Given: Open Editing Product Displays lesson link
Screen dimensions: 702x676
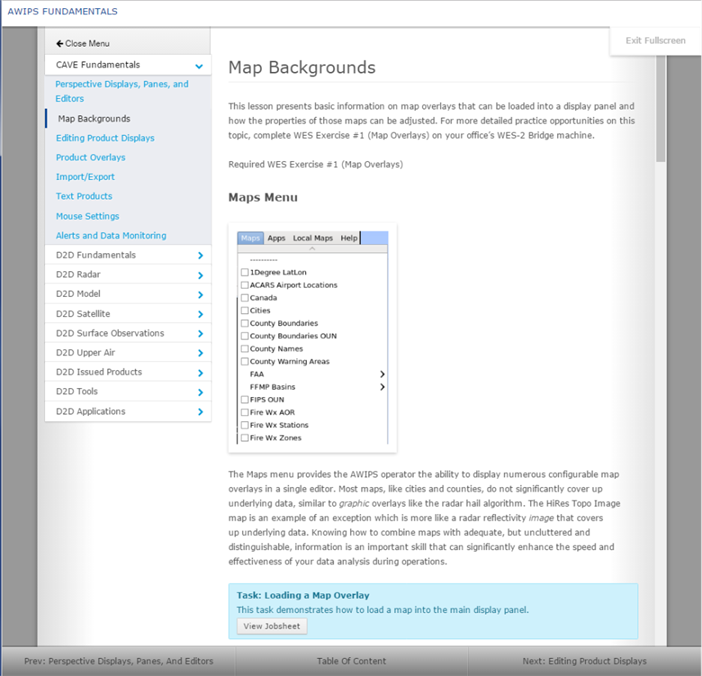Looking at the screenshot, I should [105, 138].
